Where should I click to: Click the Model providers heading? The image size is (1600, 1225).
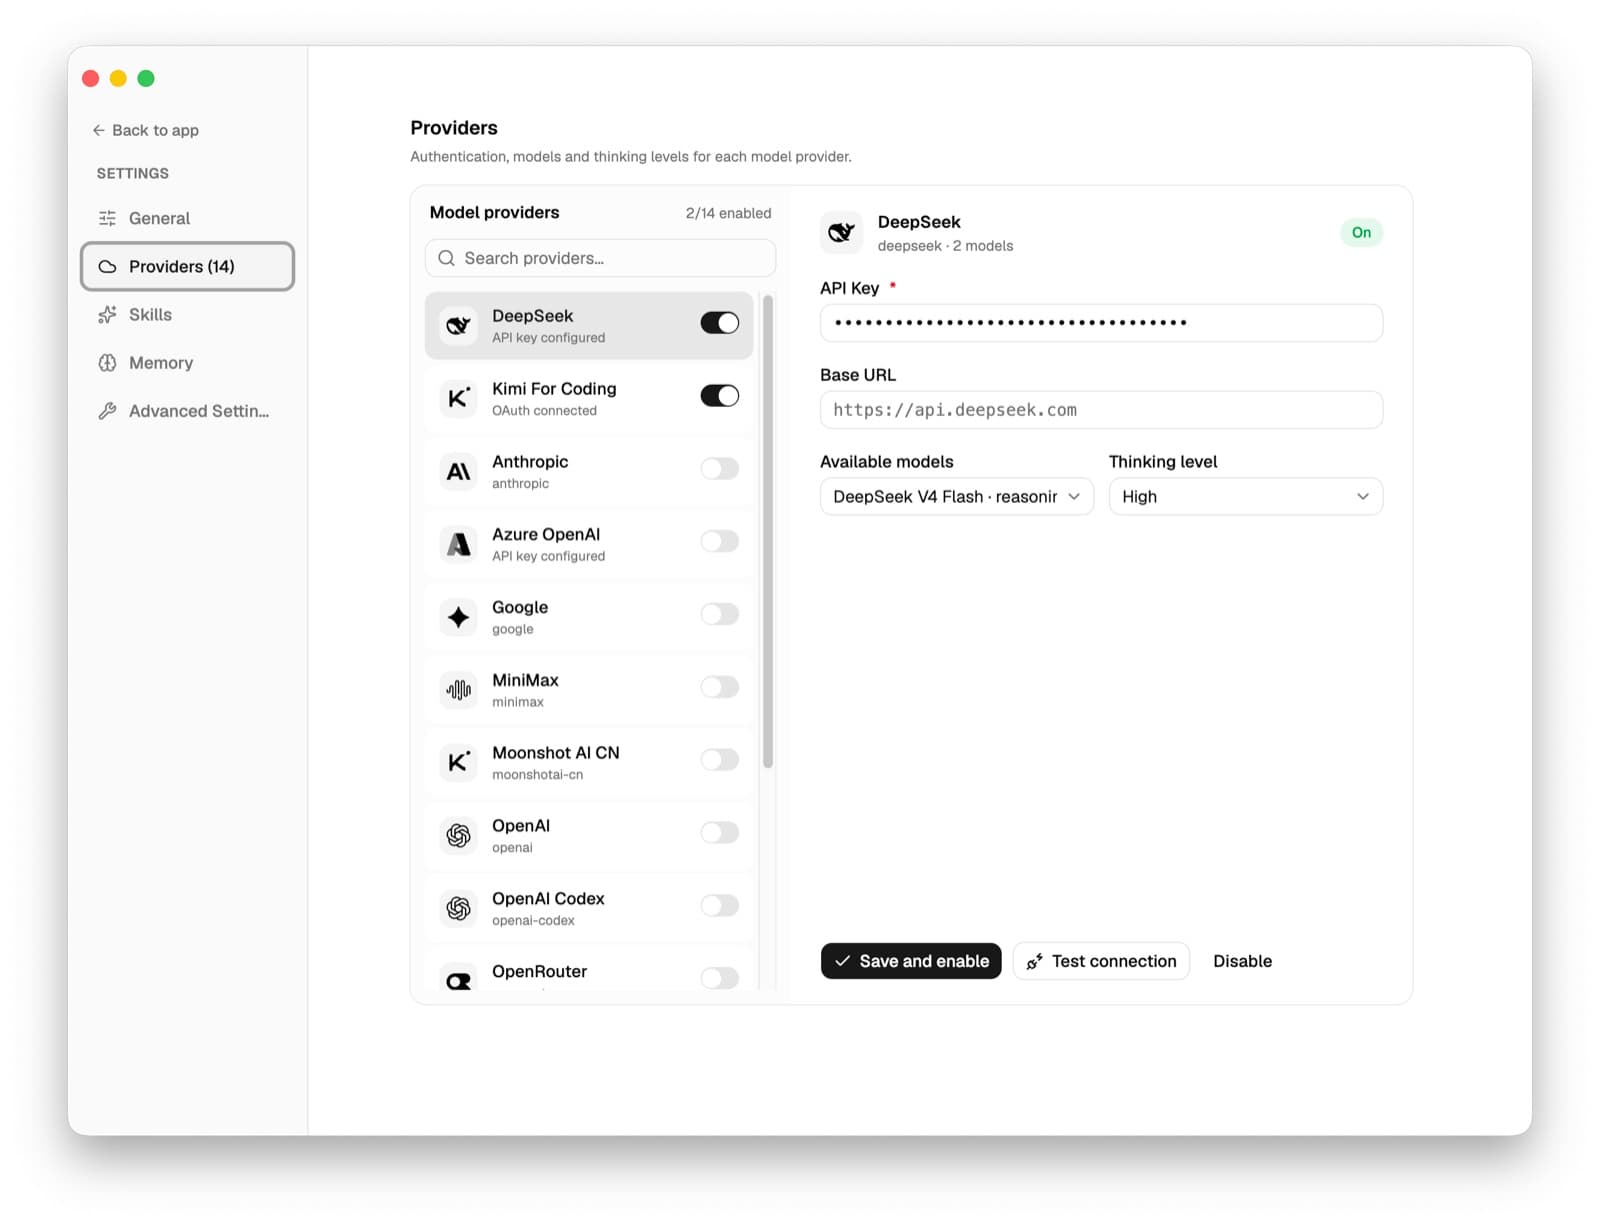[x=495, y=212]
